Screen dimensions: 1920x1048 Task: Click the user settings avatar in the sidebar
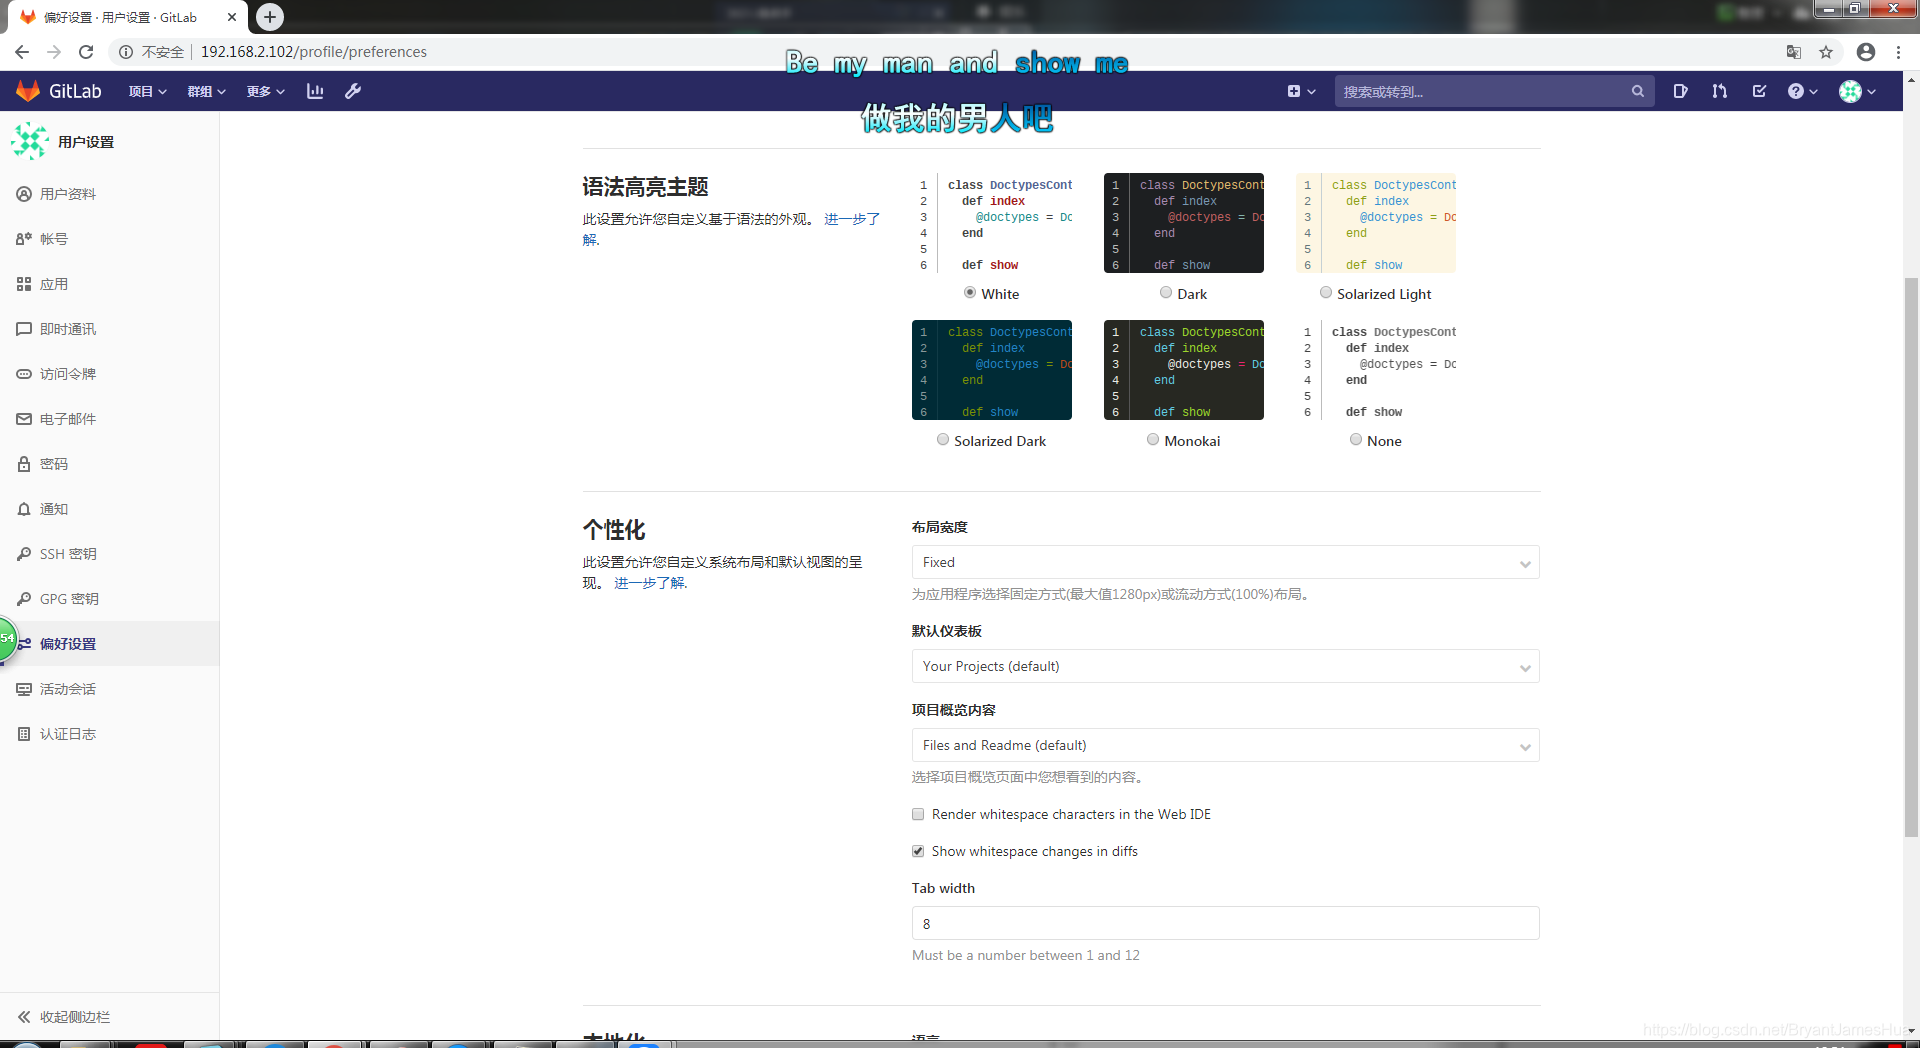pyautogui.click(x=30, y=141)
